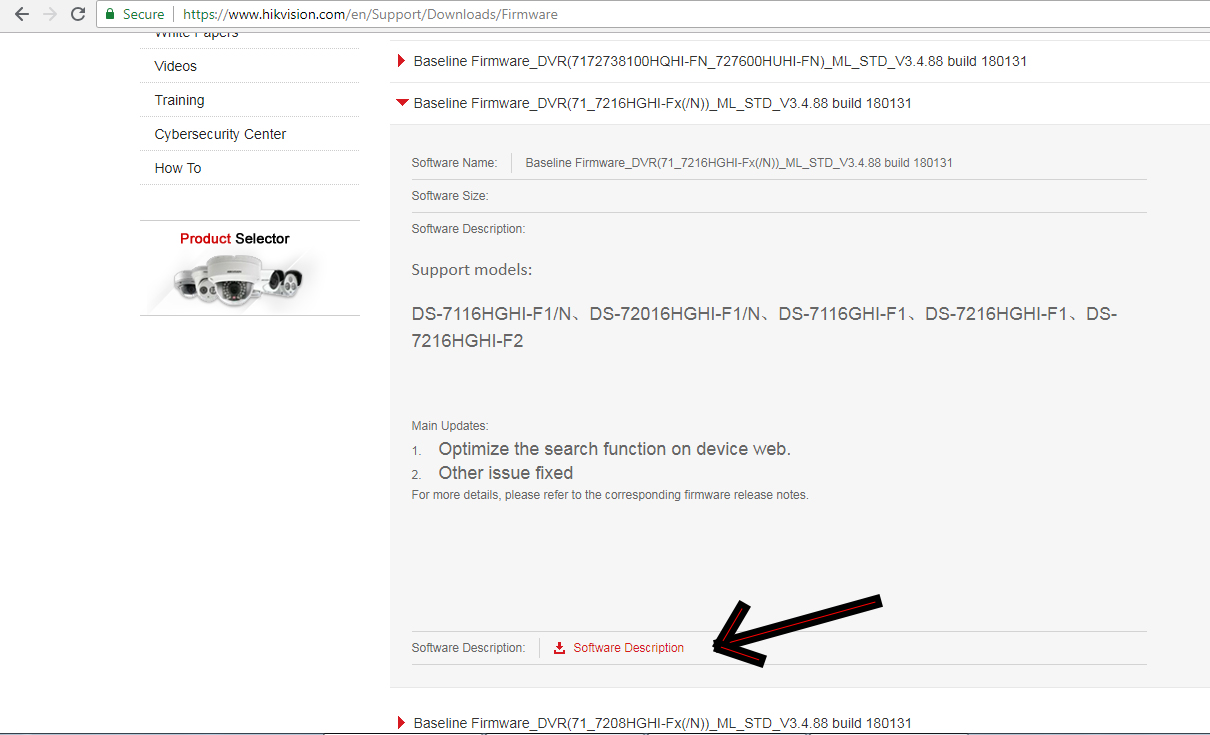Click the 'Software Size:' label

[450, 196]
